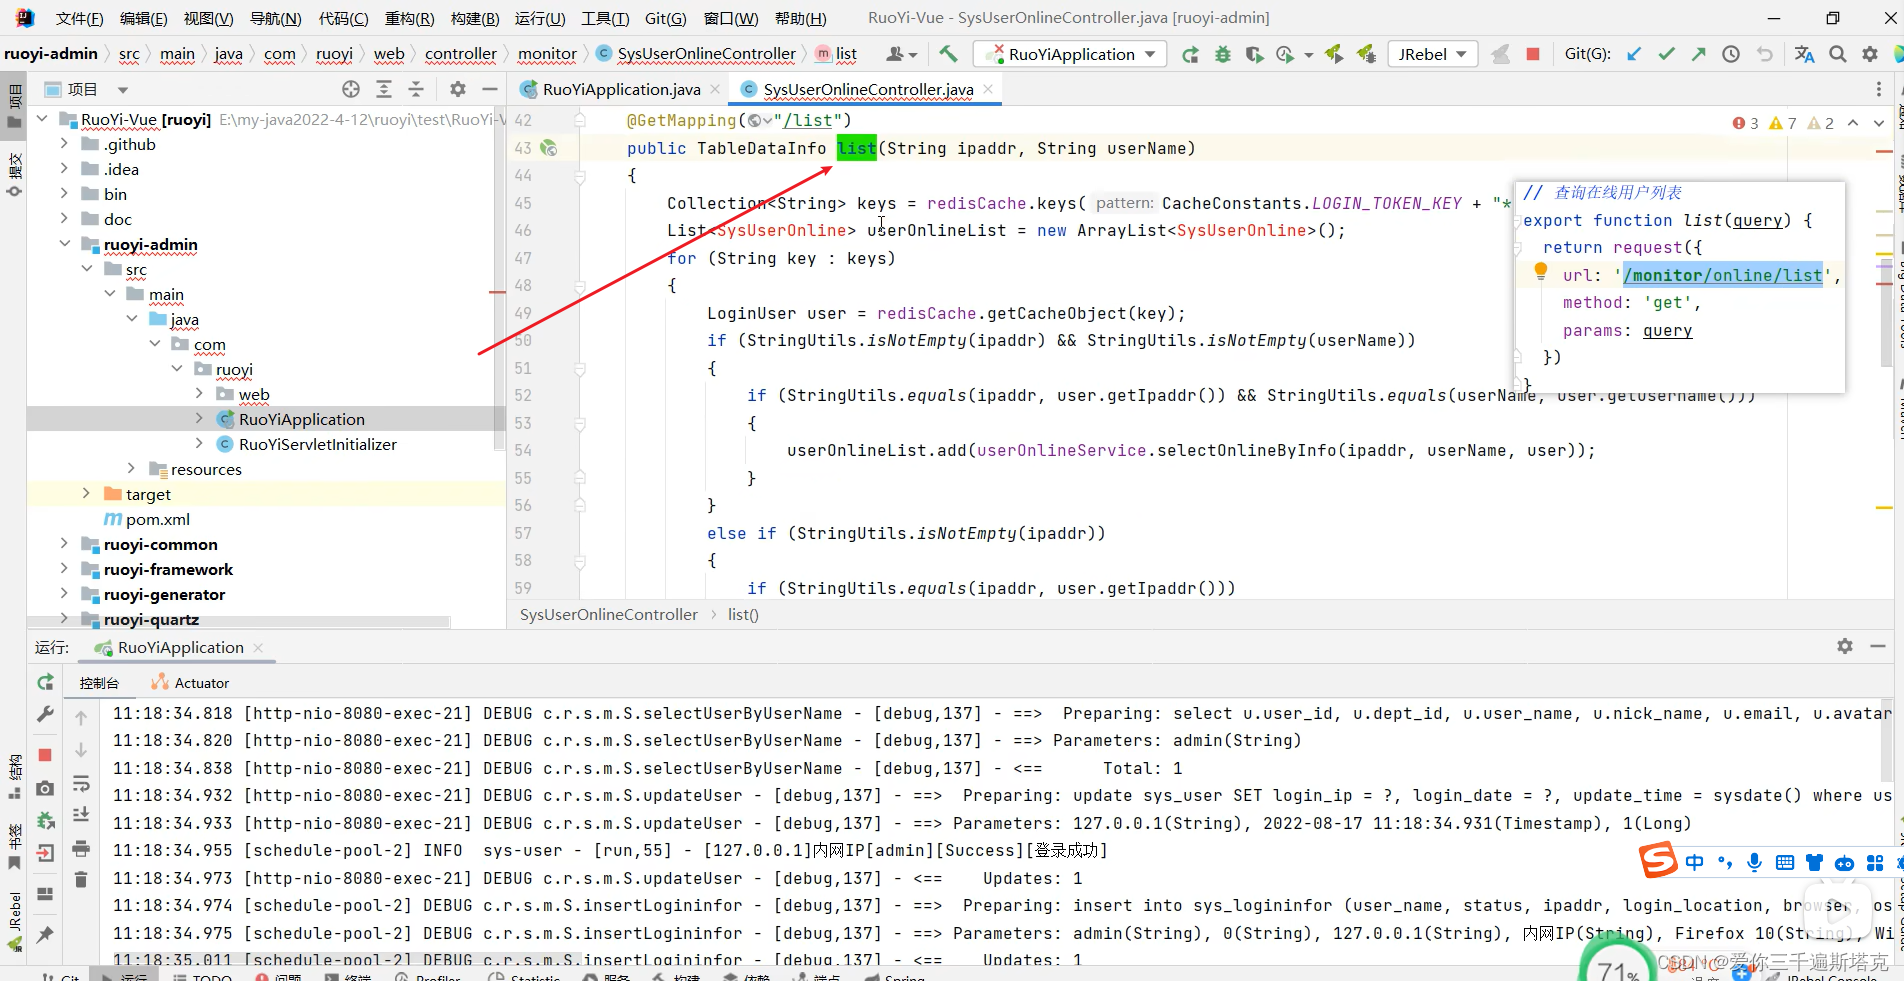The image size is (1904, 981).
Task: Click the Translate icon in toolbar
Action: pos(1804,54)
